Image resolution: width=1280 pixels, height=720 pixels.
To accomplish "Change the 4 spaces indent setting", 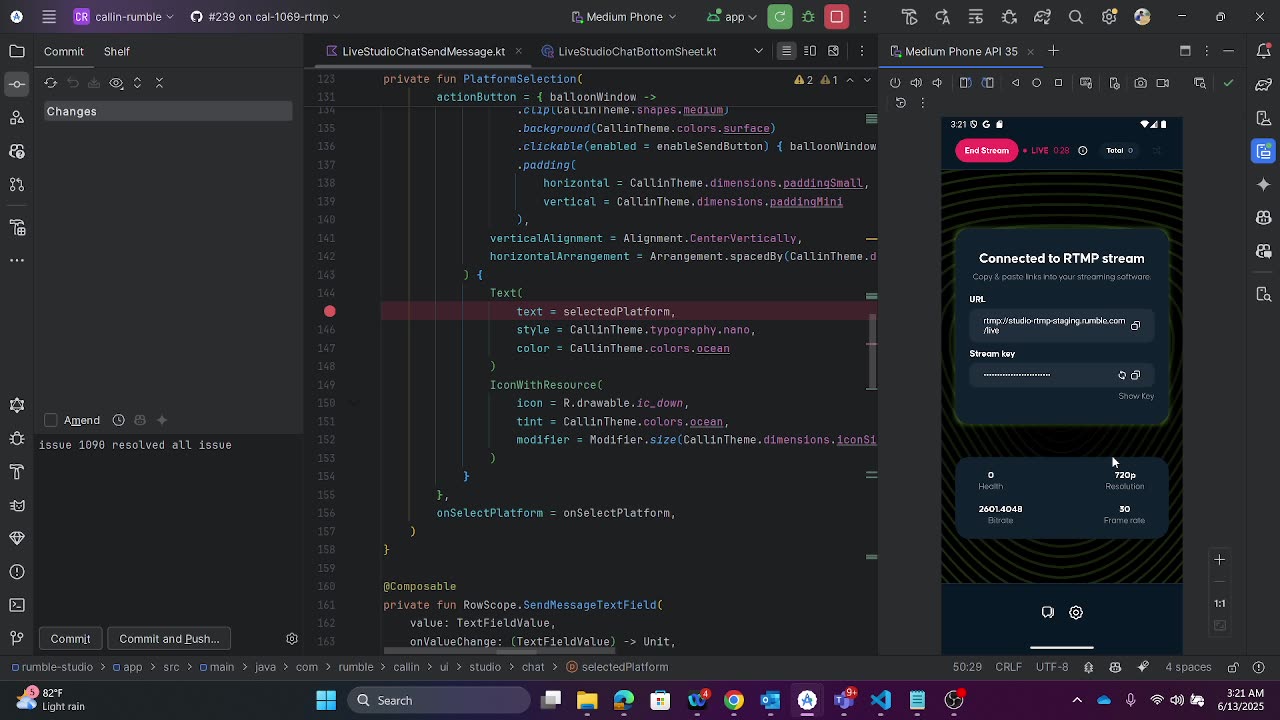I will click(x=1188, y=667).
